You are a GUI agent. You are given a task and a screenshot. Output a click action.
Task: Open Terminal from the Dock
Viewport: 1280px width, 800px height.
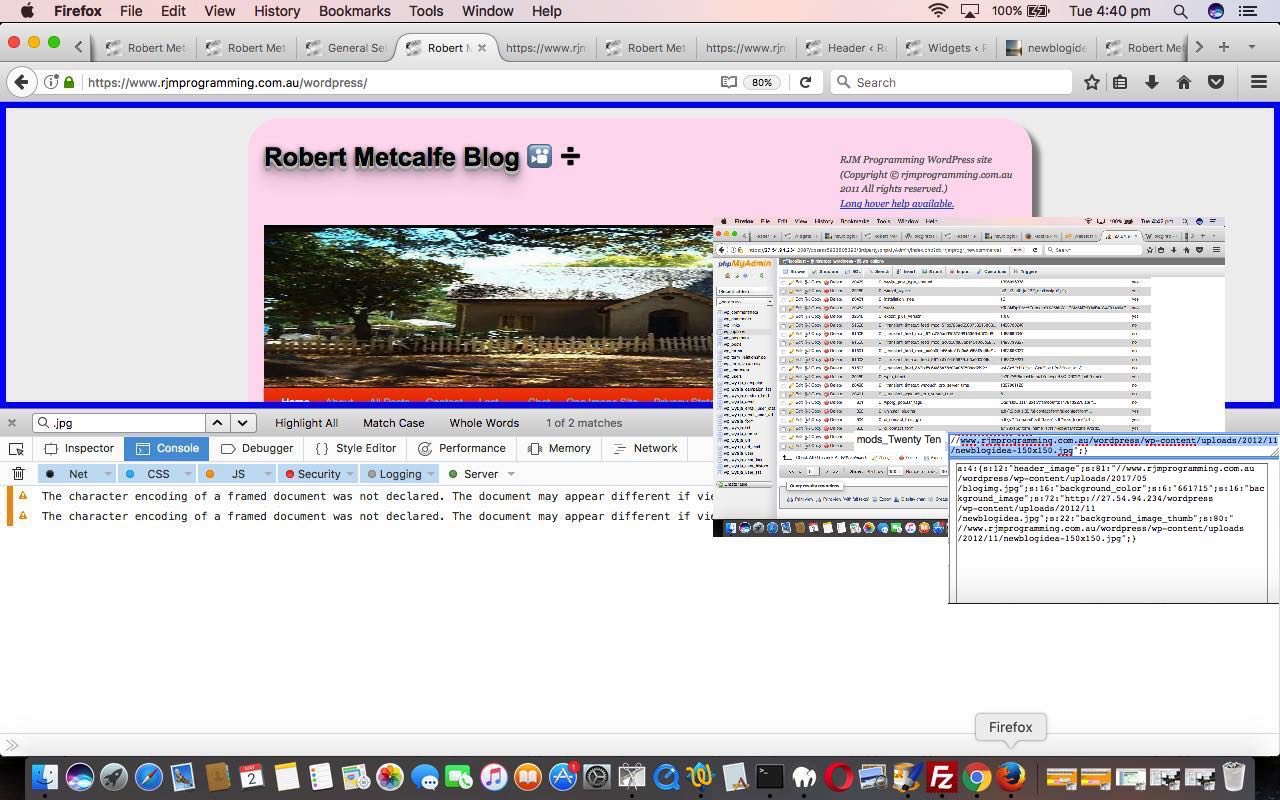click(769, 777)
